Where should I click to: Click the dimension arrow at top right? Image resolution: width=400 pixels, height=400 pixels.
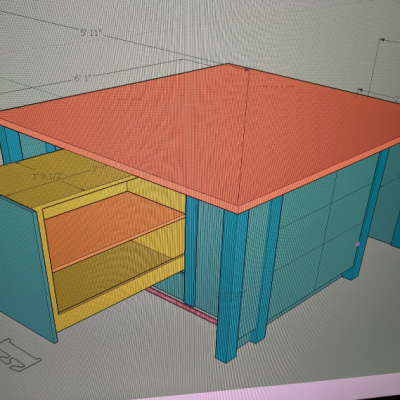[383, 40]
